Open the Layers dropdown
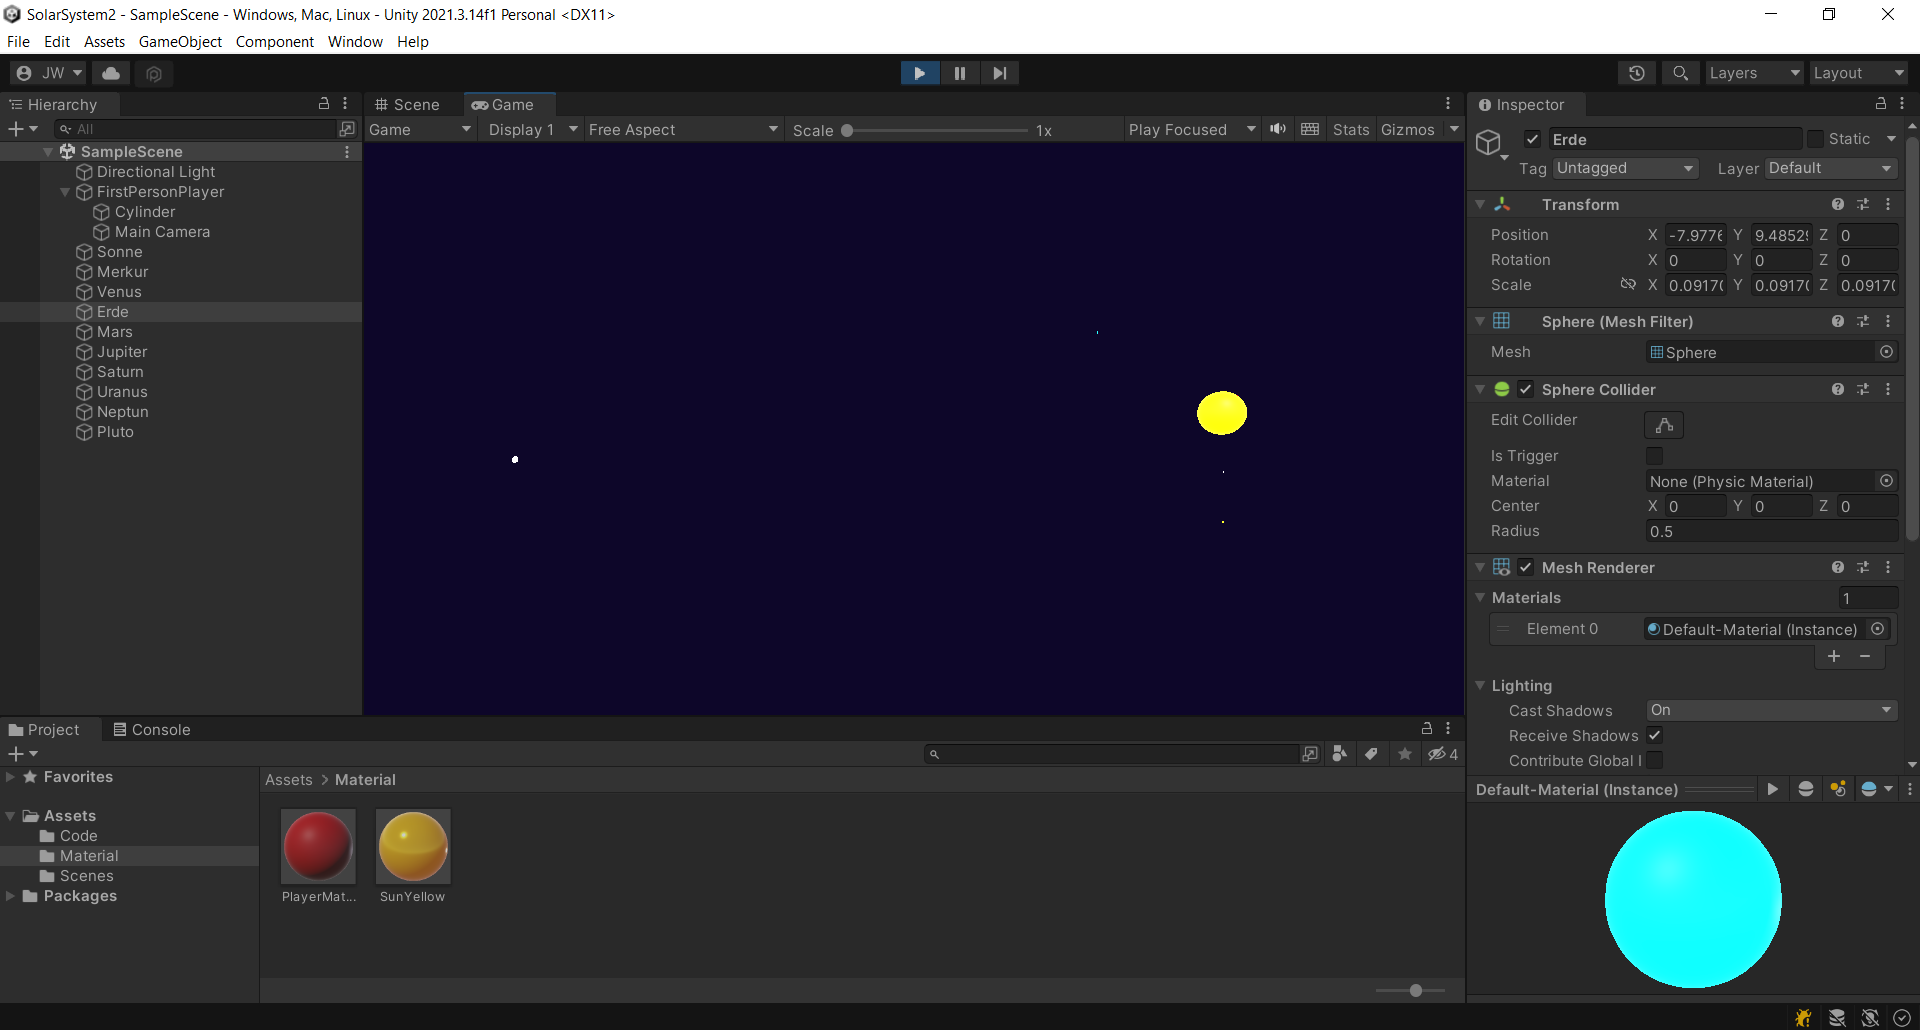1920x1030 pixels. pos(1752,72)
